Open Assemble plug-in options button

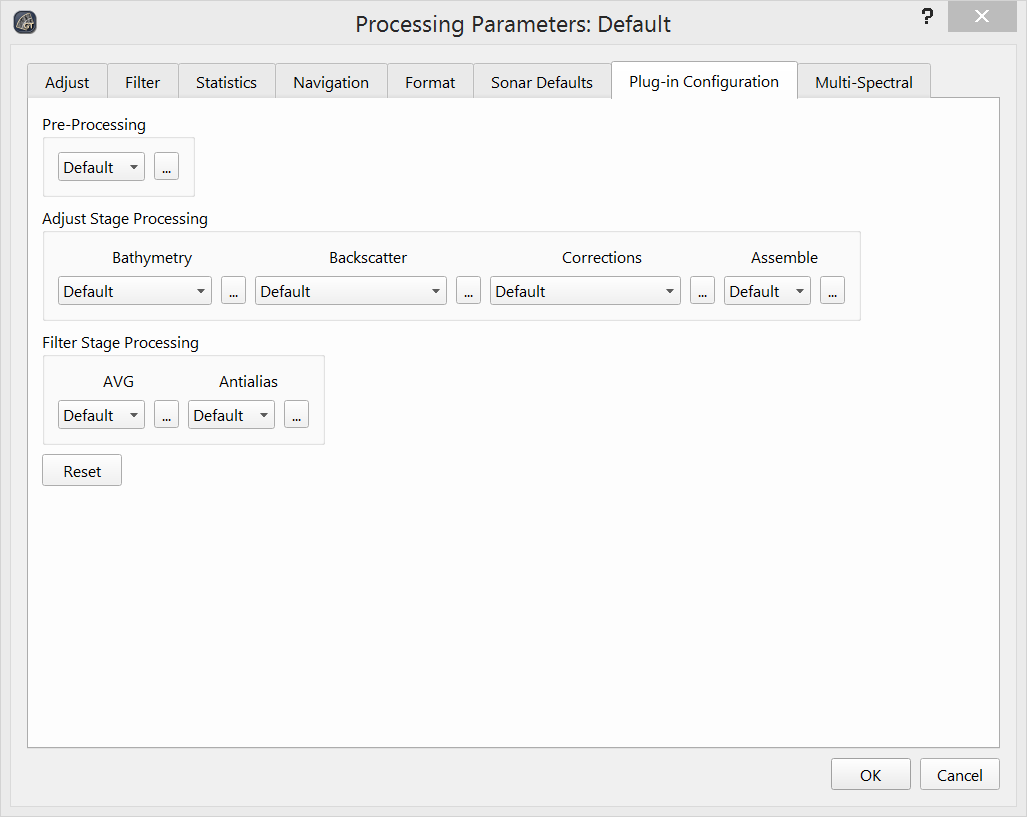coord(832,291)
